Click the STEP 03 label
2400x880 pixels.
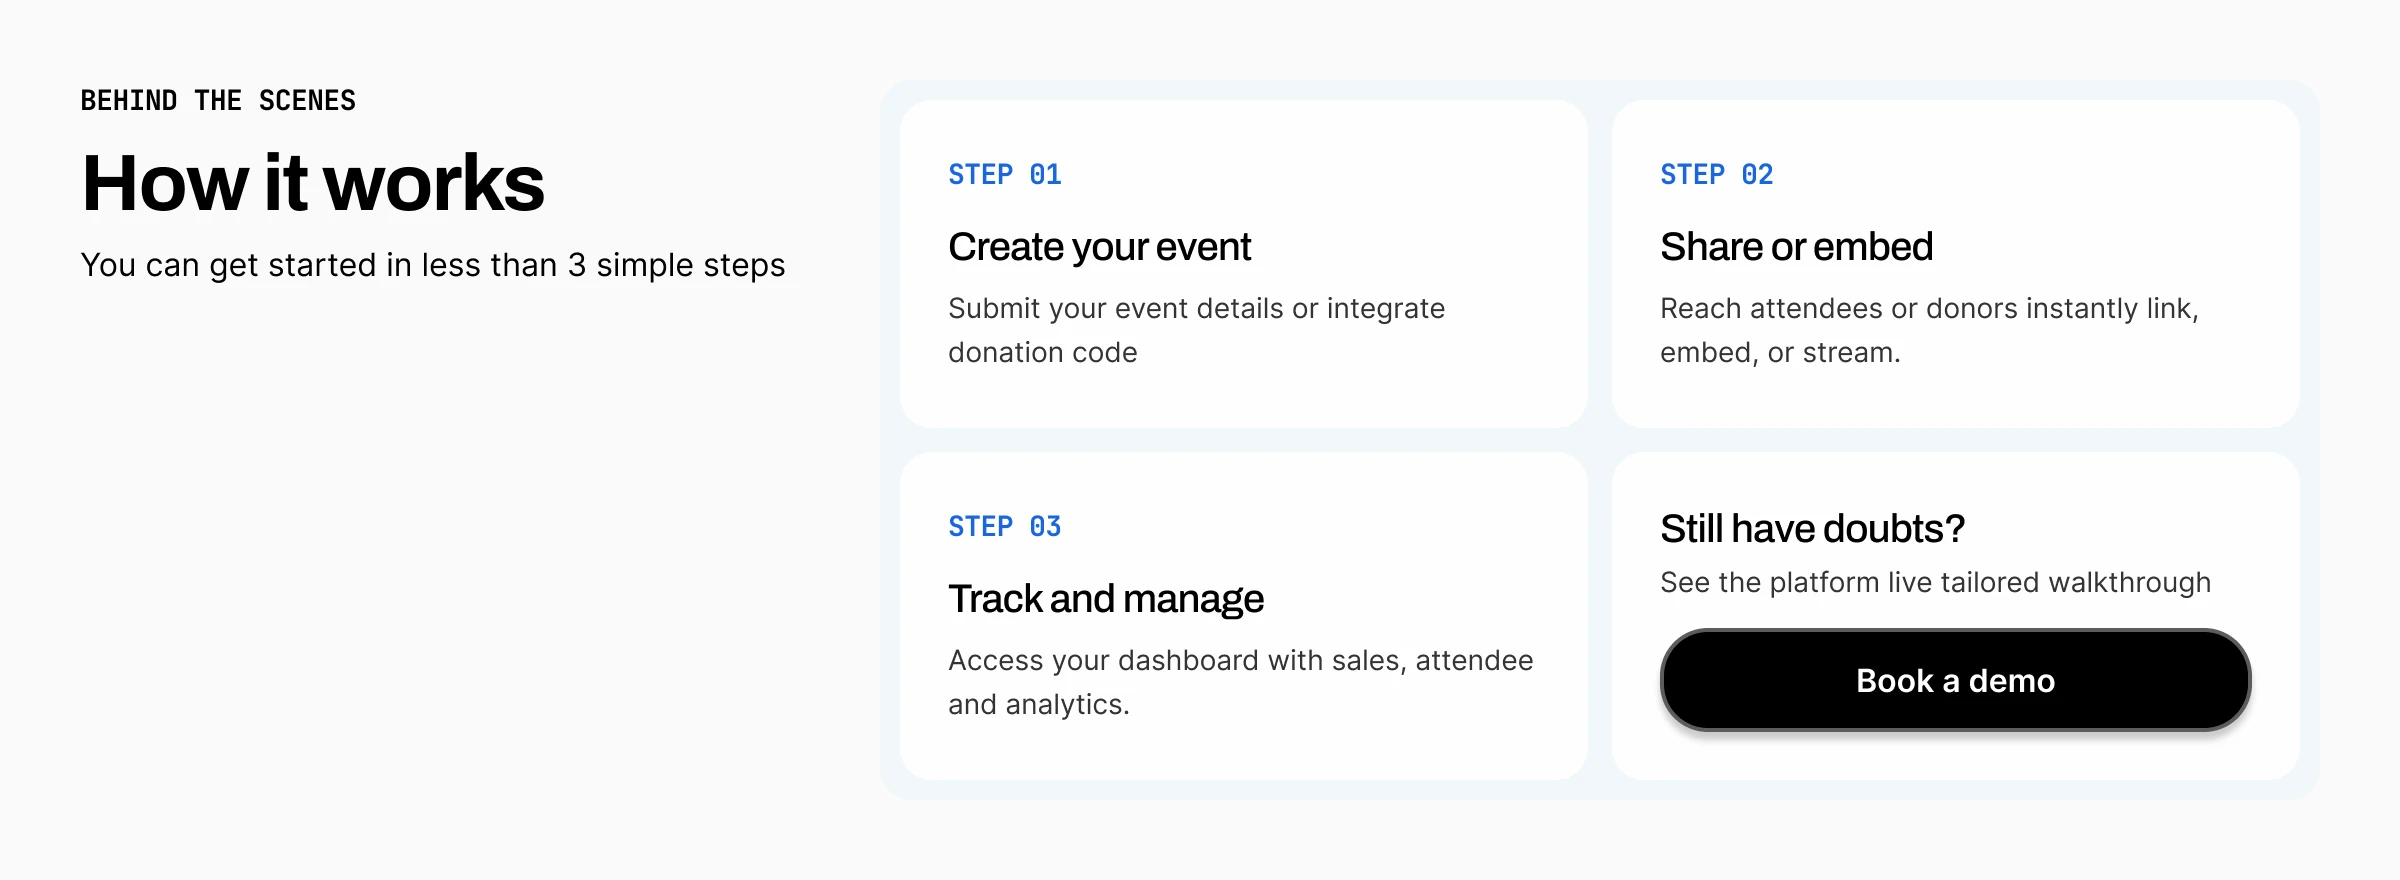coord(1004,527)
